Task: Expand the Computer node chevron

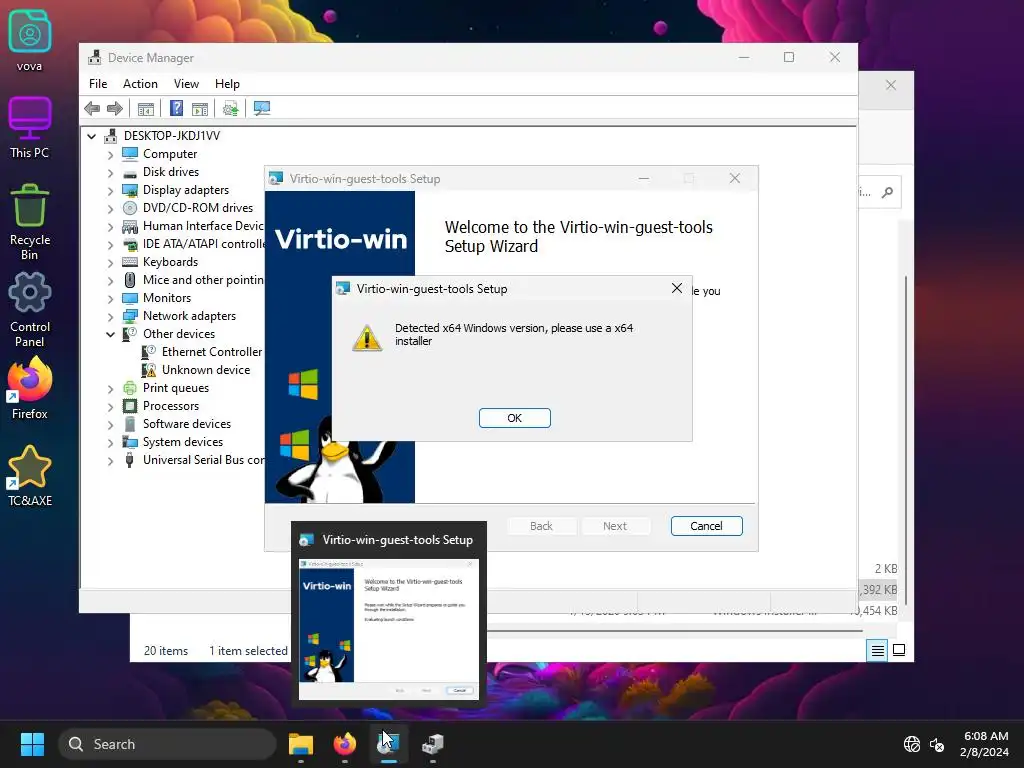Action: 110,155
